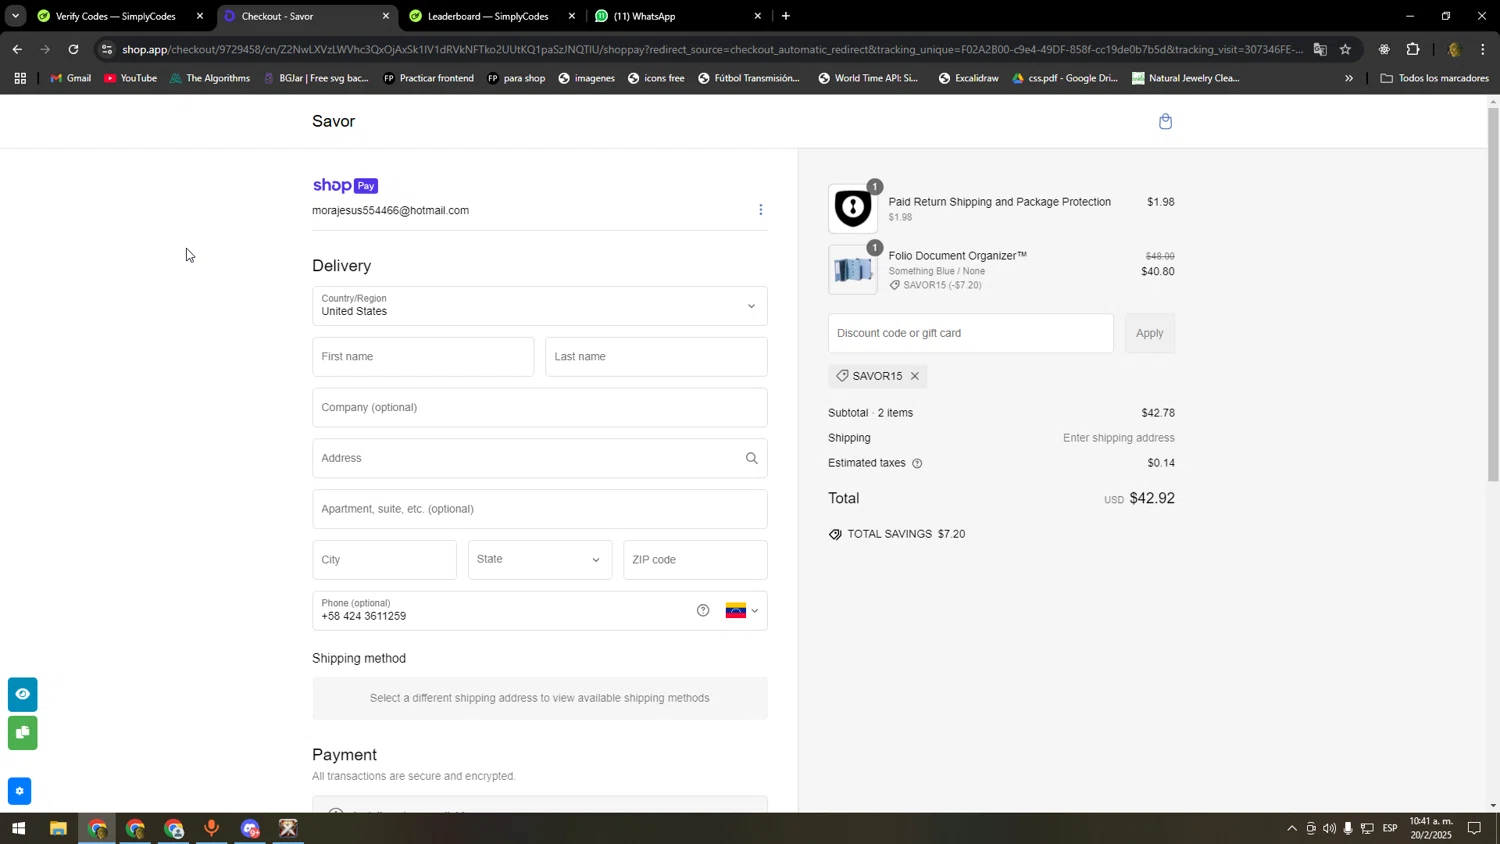Viewport: 1500px width, 844px height.
Task: Go back to previous page
Action: [17, 49]
